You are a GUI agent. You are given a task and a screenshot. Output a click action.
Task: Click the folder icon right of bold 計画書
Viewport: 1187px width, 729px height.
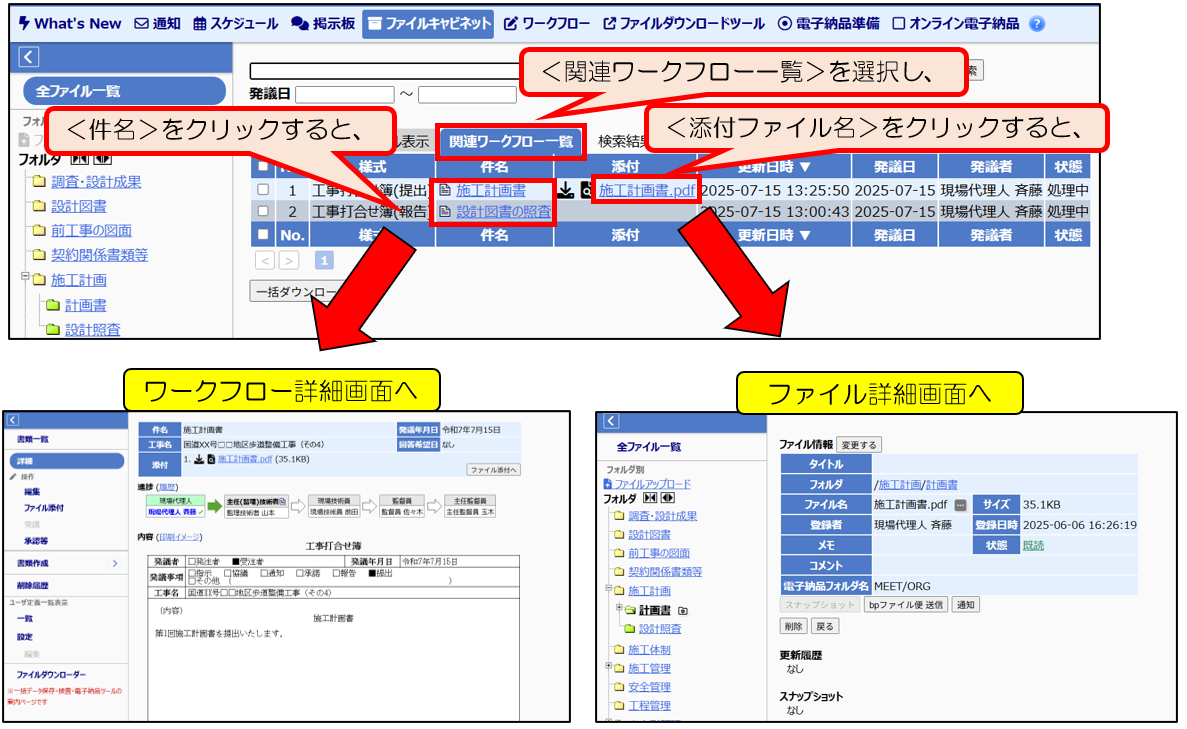click(x=683, y=610)
